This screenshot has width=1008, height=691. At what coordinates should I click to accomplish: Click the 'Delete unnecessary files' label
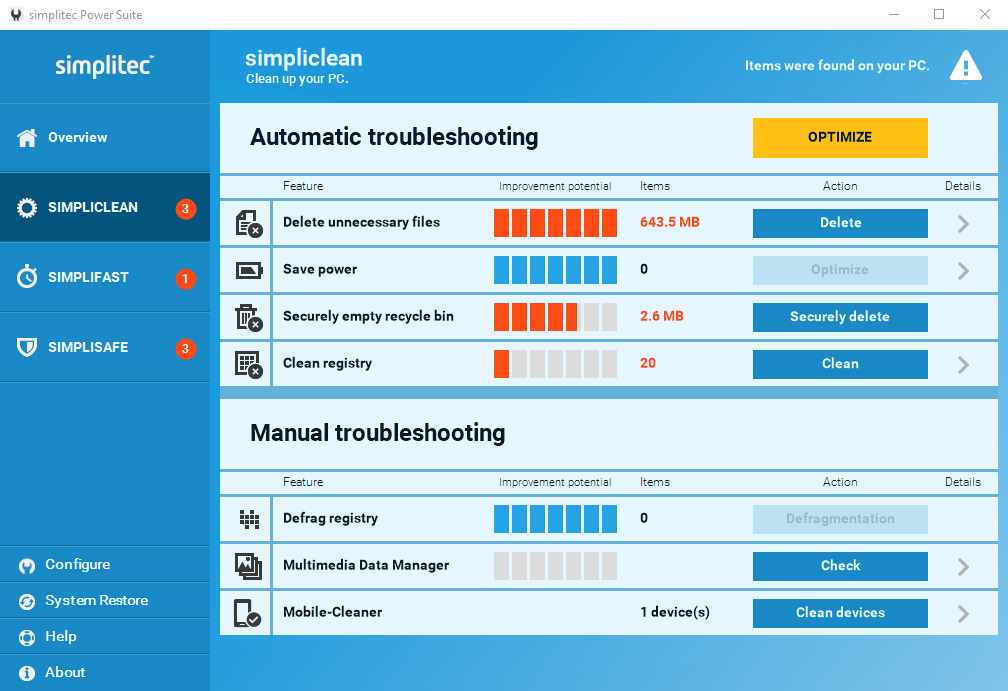point(361,222)
